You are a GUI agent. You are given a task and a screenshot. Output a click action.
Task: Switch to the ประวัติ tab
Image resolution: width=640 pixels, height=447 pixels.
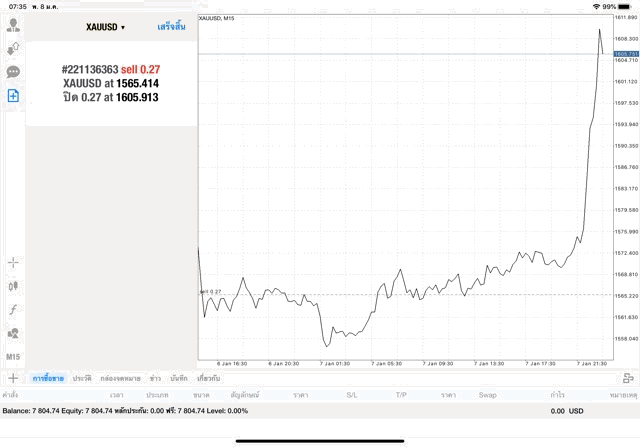tap(81, 378)
